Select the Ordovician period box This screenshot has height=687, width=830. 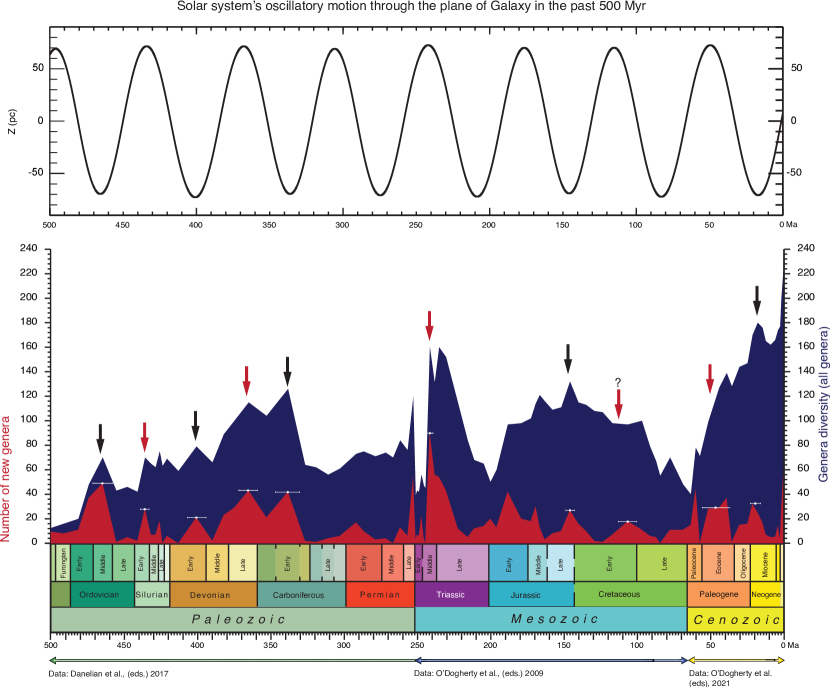point(102,594)
